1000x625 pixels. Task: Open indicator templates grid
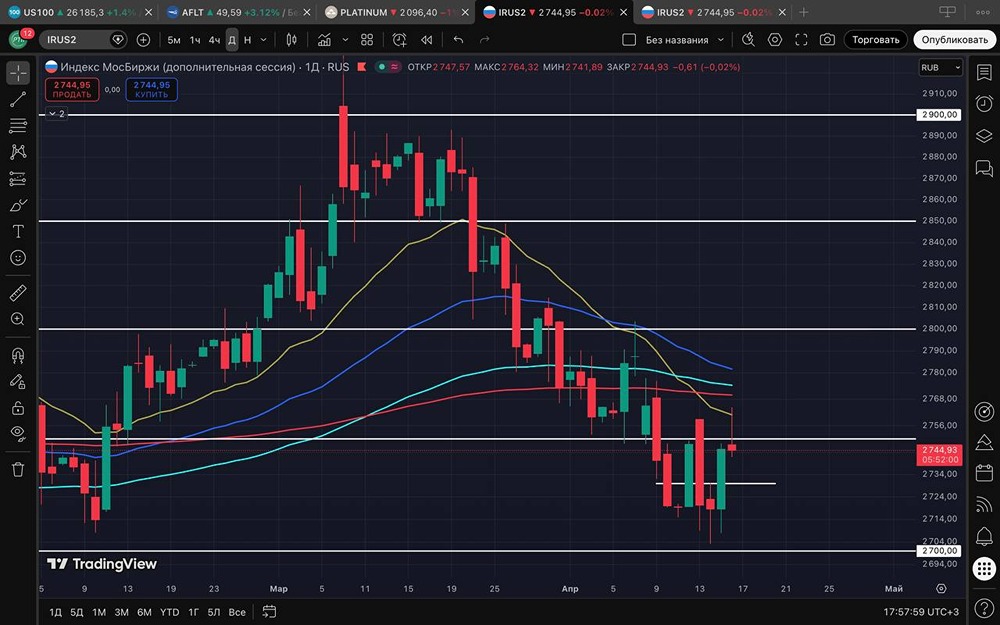point(367,40)
